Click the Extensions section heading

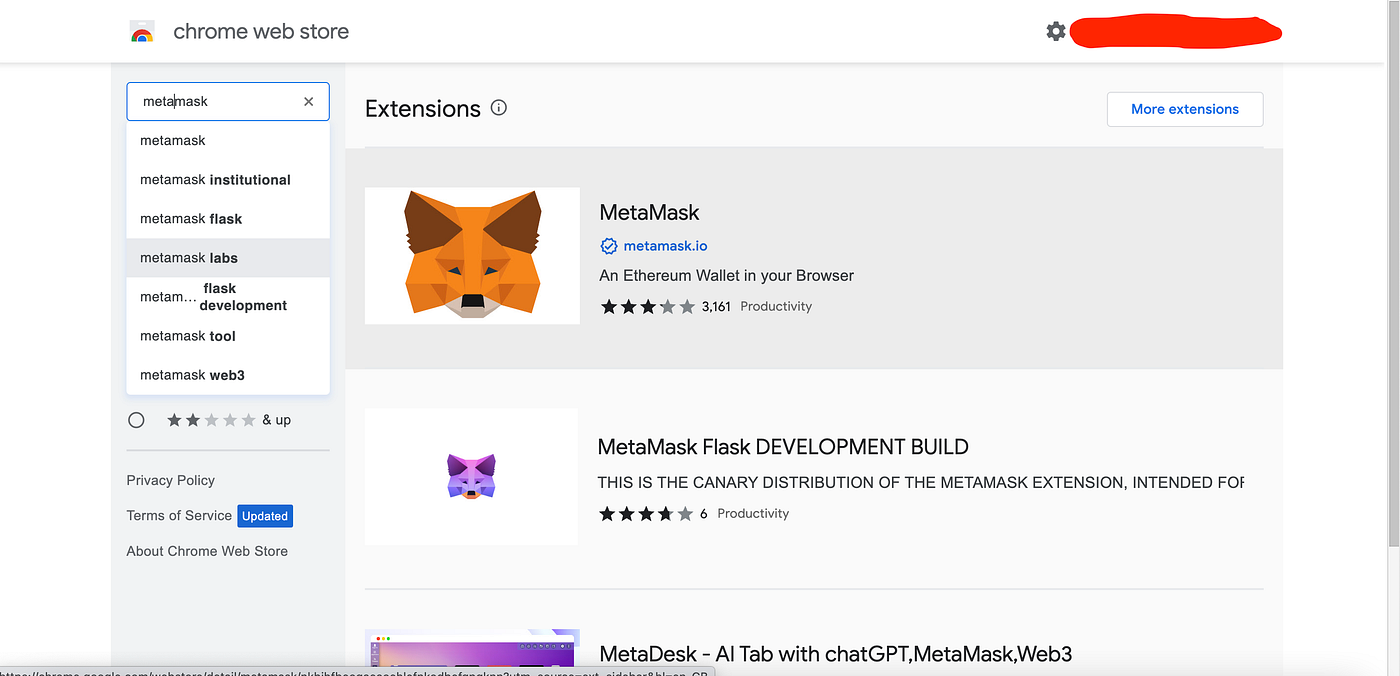pyautogui.click(x=423, y=109)
